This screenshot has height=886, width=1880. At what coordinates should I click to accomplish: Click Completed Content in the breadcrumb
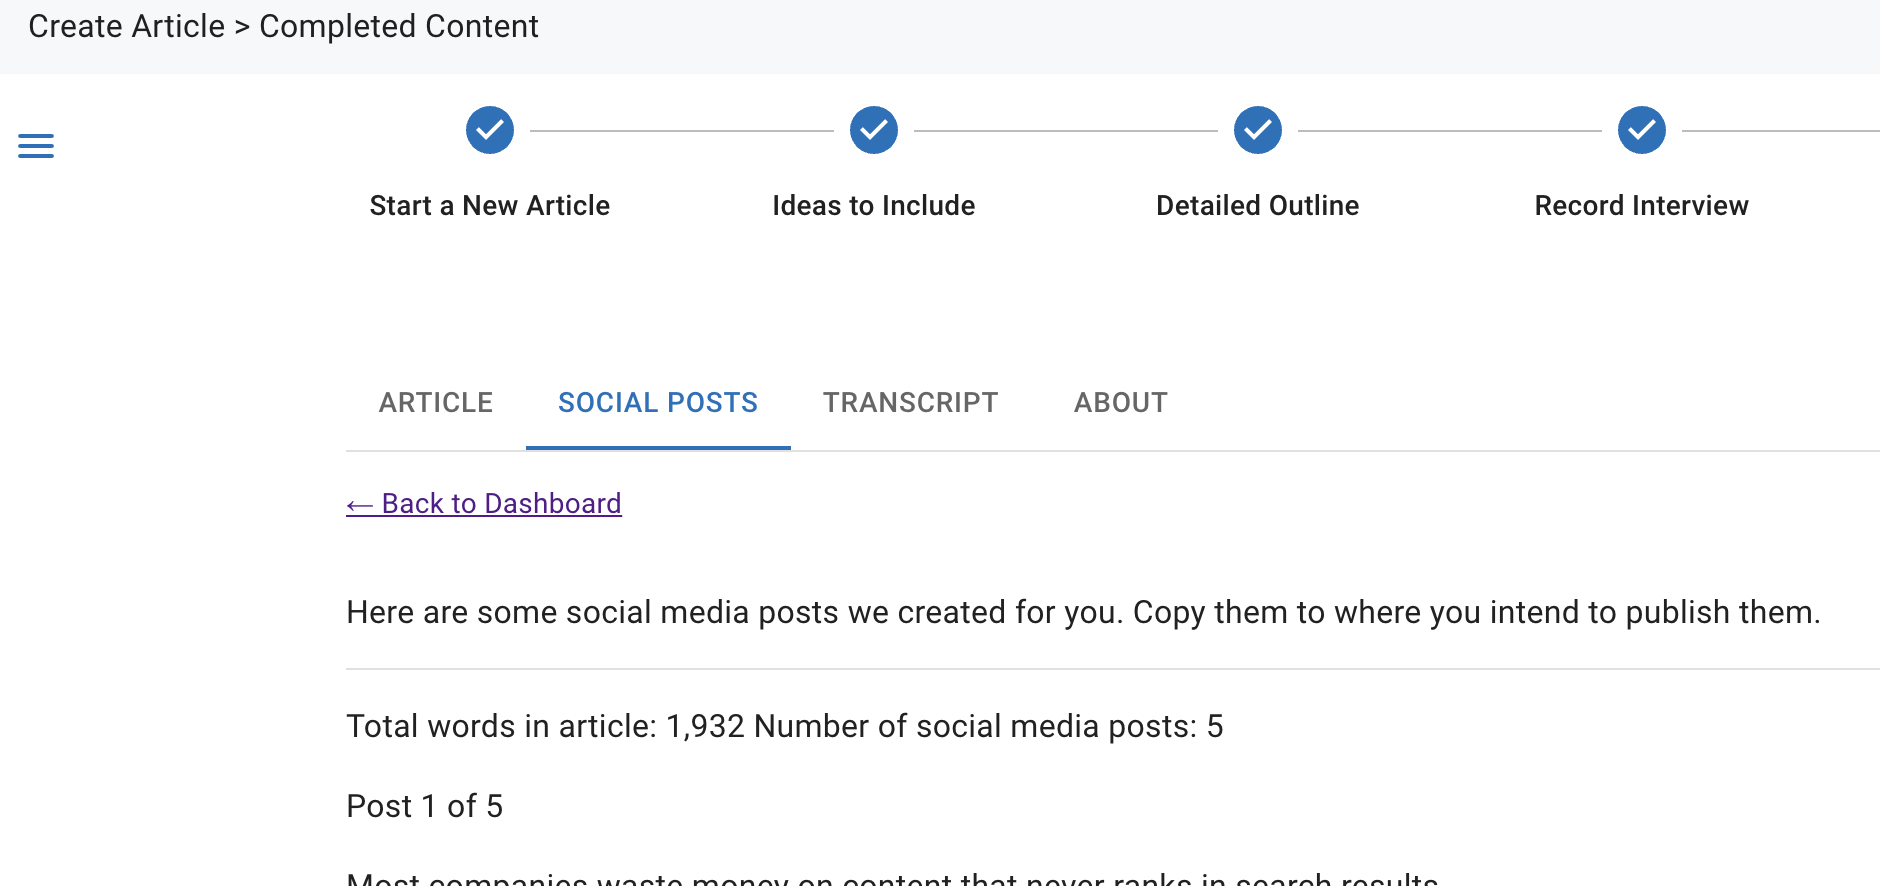point(399,26)
